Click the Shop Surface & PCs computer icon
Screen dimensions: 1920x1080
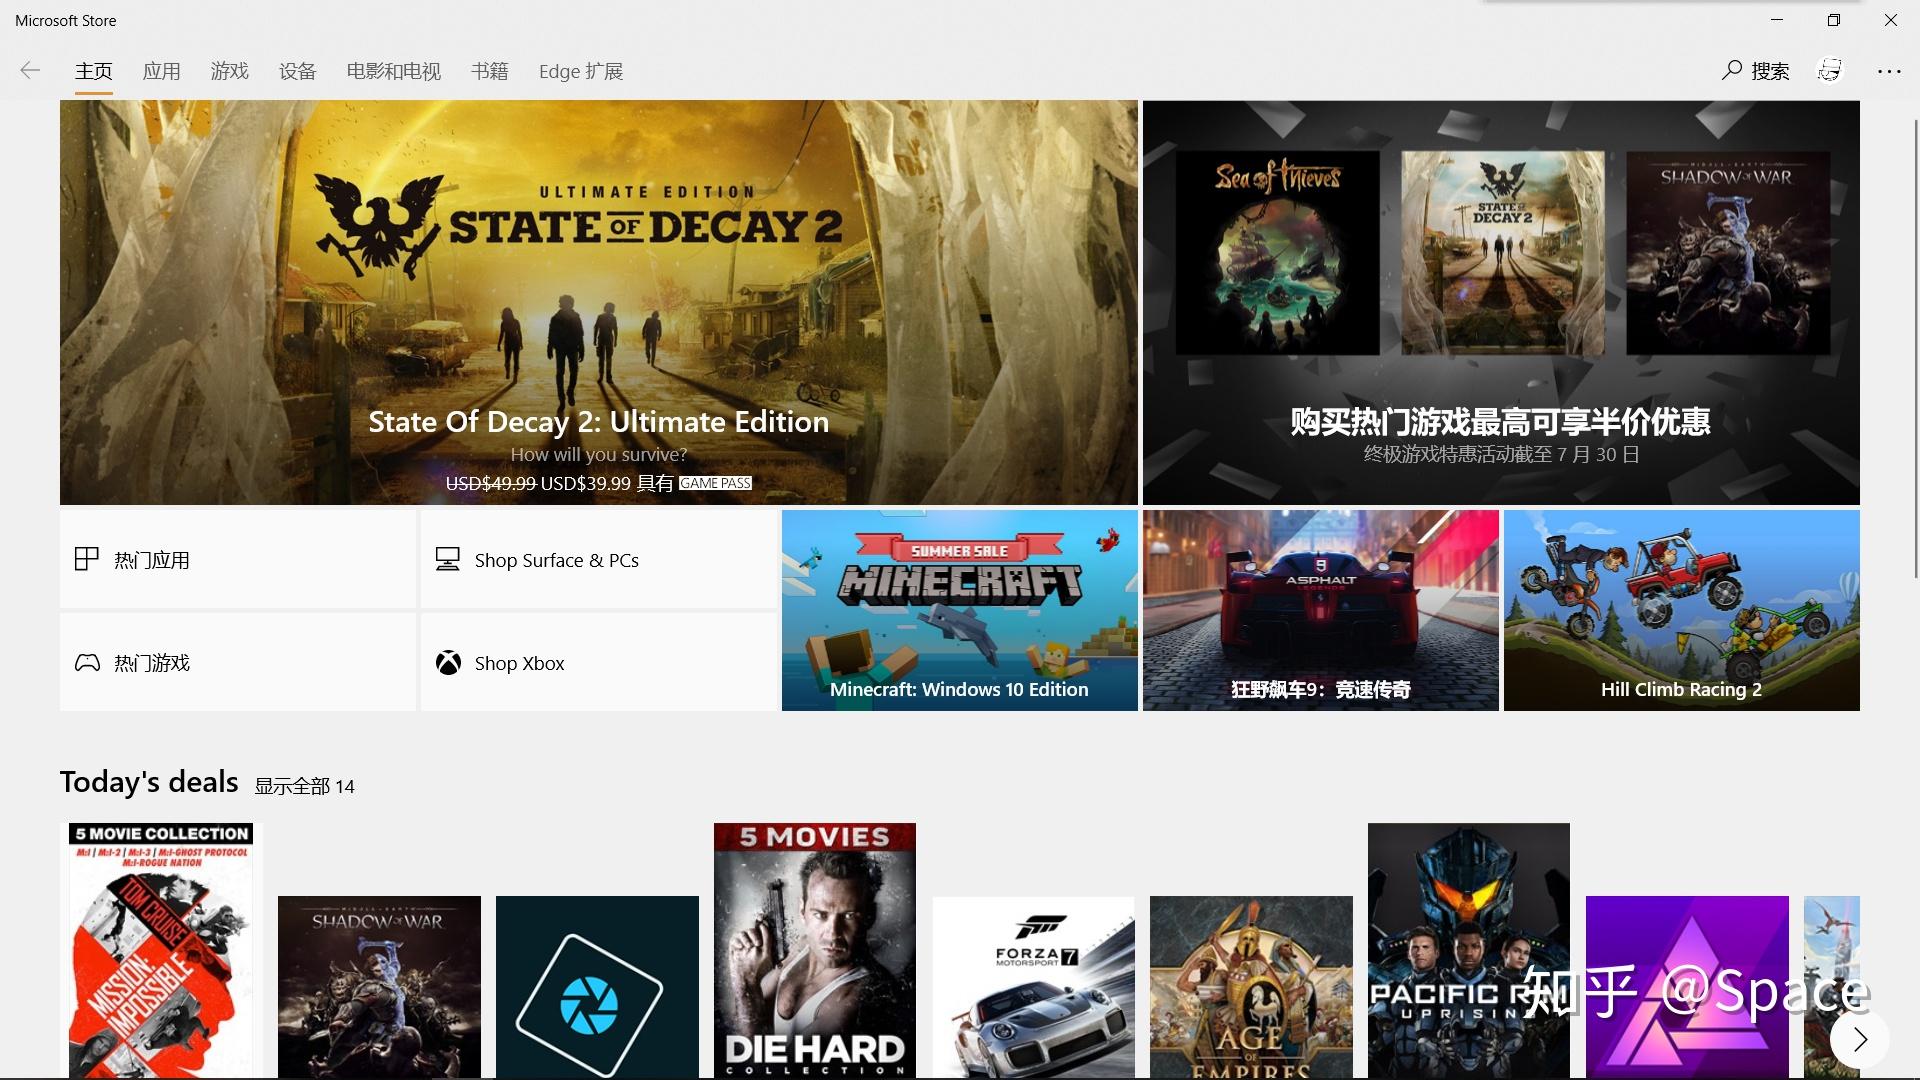448,559
